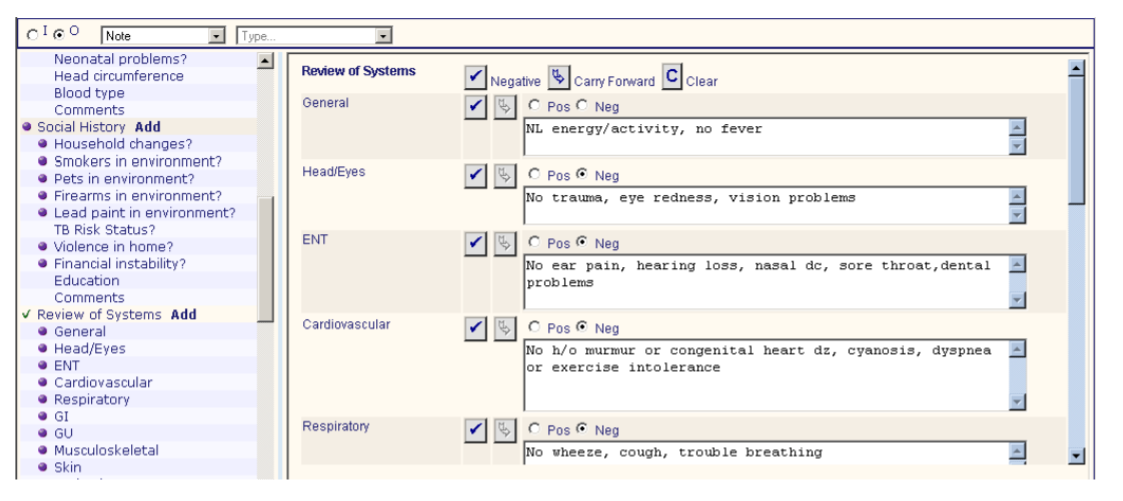Viewport: 1123px width, 501px height.
Task: Click Add next to Review of Systems
Action: (x=183, y=314)
